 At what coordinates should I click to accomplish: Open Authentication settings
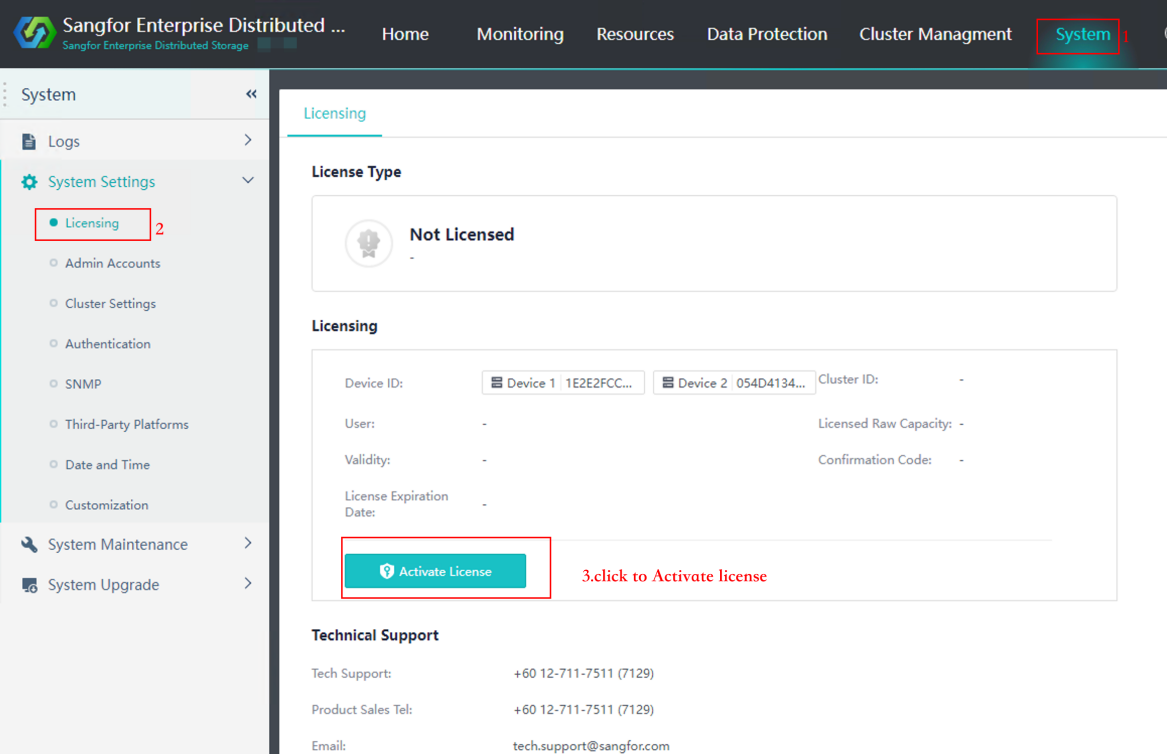tap(107, 344)
